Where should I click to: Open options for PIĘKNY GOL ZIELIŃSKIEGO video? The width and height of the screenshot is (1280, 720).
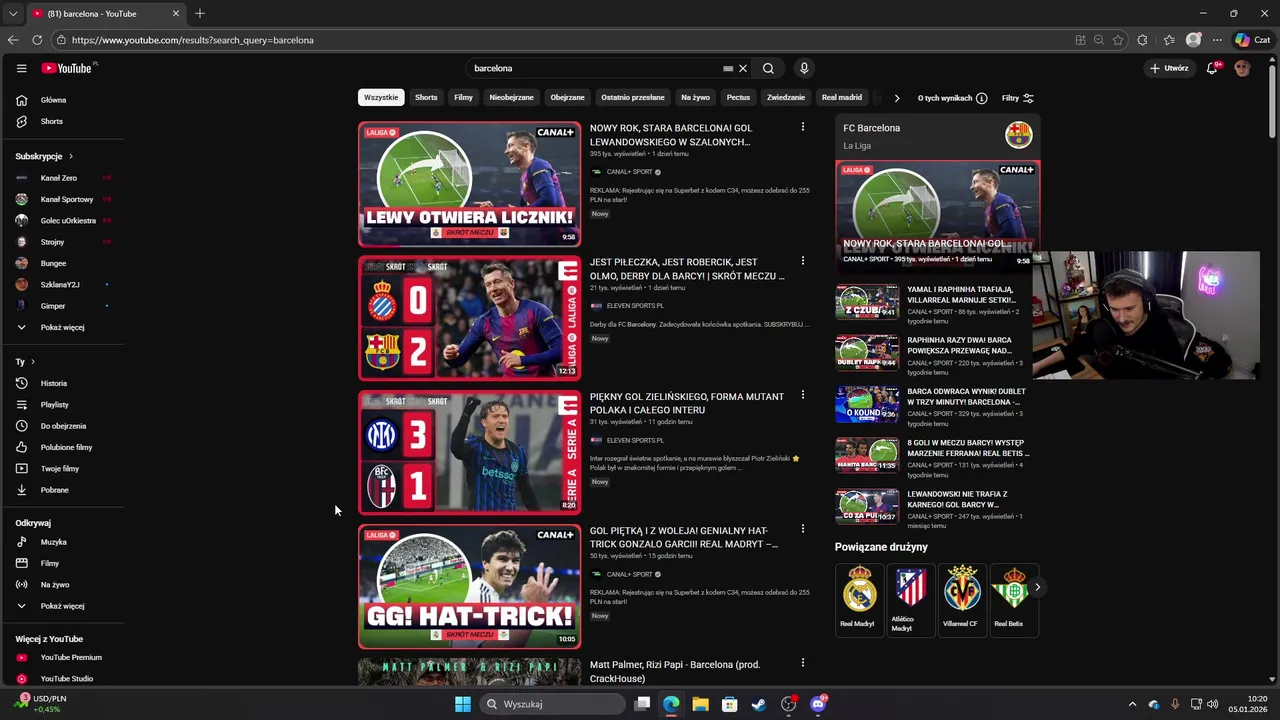pyautogui.click(x=802, y=395)
